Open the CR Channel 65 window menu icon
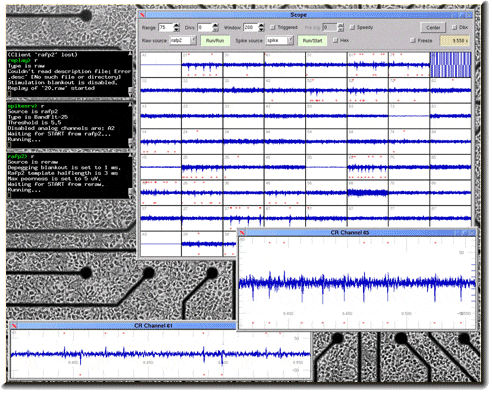This screenshot has width=493, height=397. click(x=243, y=232)
